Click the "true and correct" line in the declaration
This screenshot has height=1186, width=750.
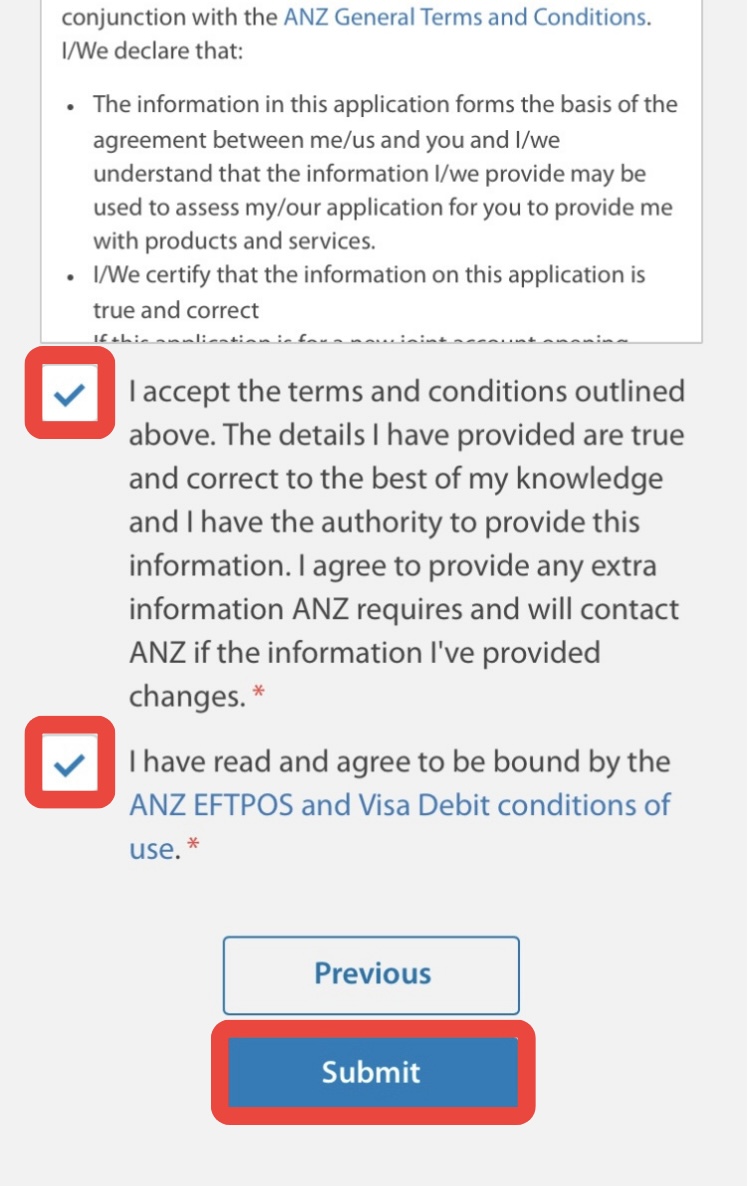point(176,310)
